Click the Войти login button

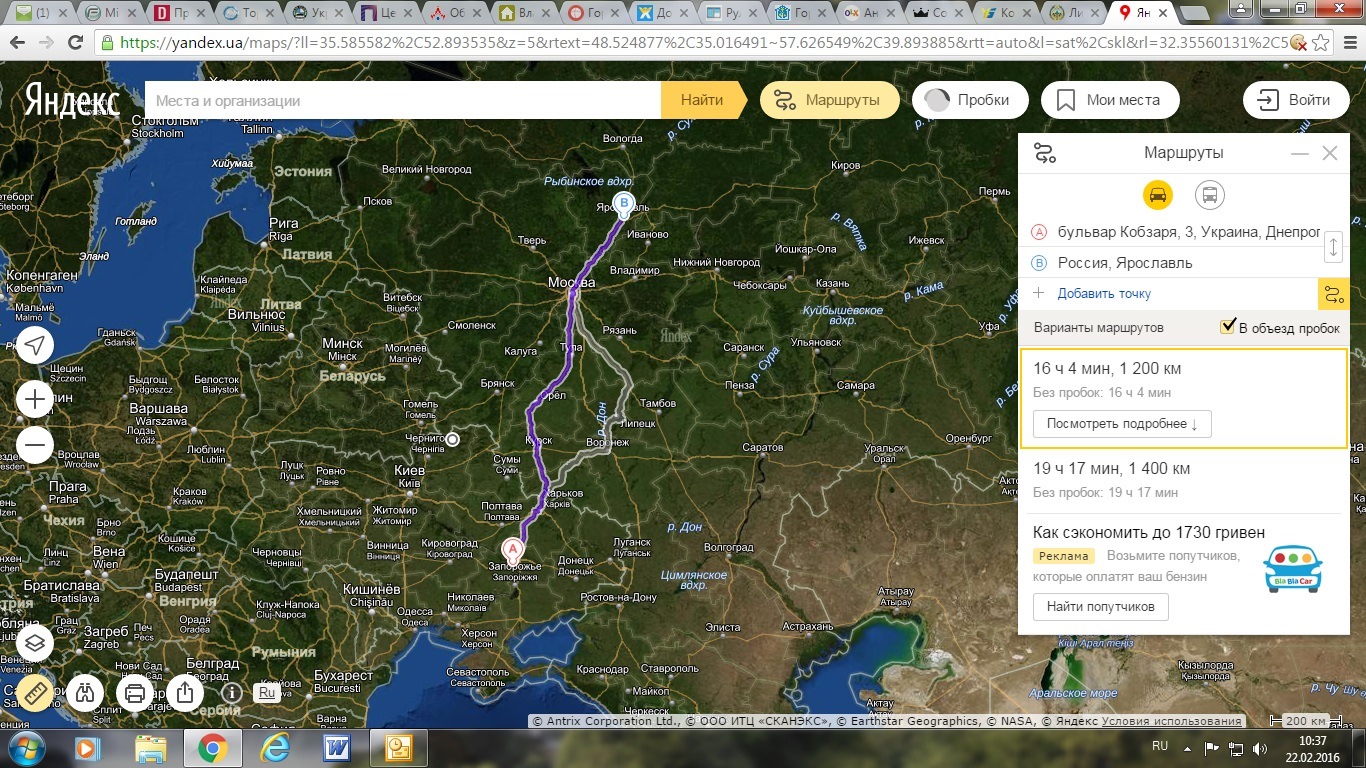tap(1296, 100)
